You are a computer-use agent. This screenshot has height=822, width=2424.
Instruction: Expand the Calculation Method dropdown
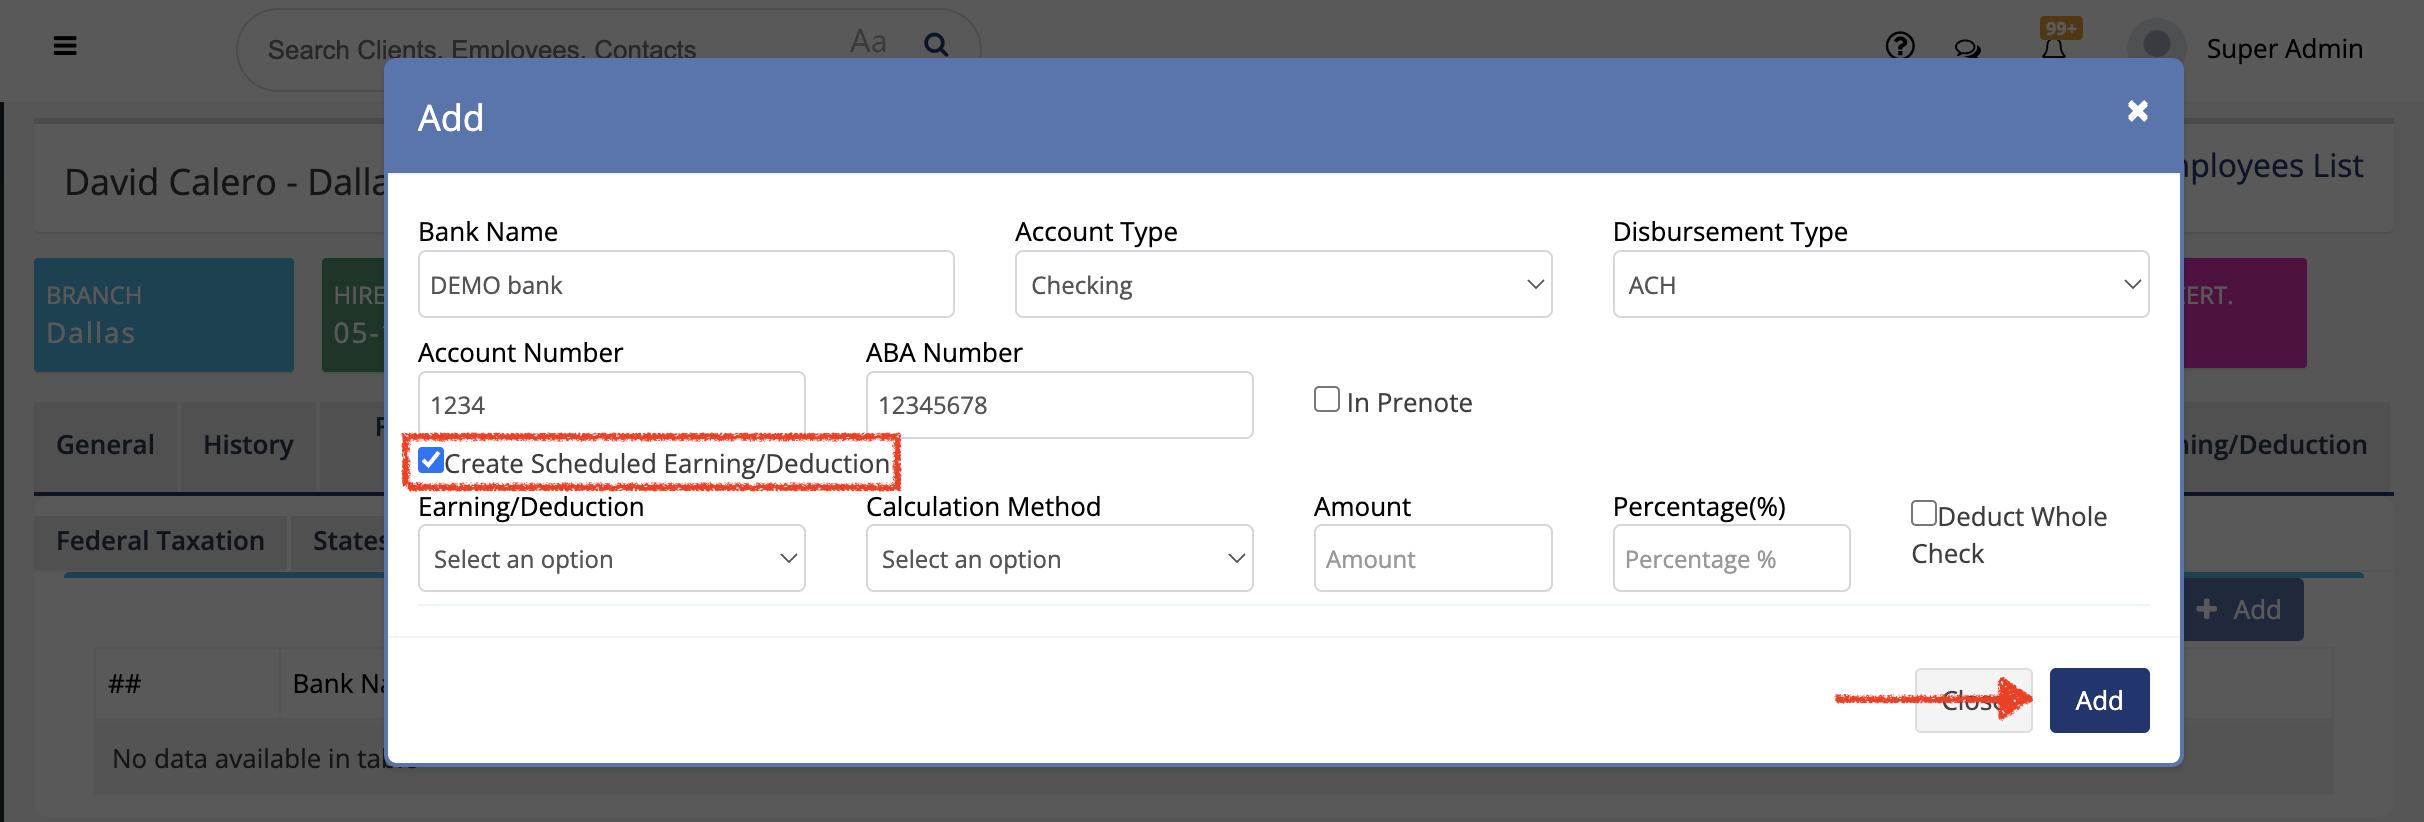click(1058, 559)
